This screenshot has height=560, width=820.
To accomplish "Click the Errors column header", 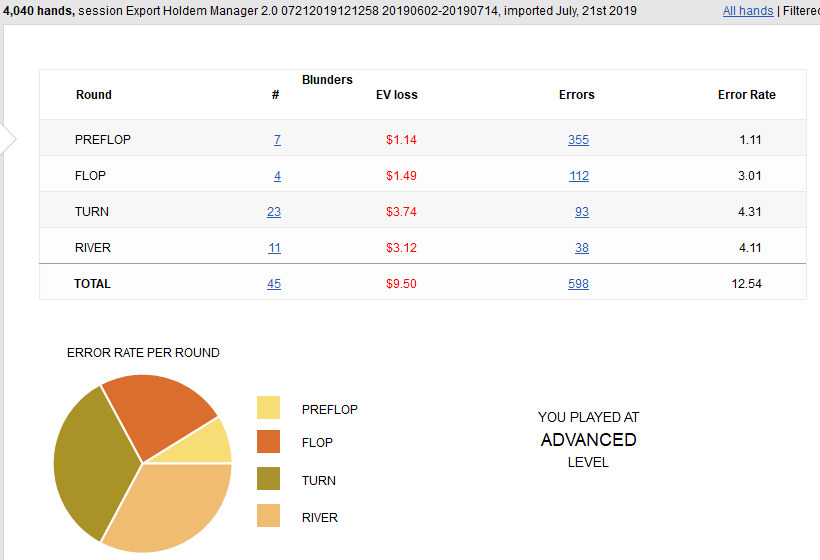I will coord(576,95).
